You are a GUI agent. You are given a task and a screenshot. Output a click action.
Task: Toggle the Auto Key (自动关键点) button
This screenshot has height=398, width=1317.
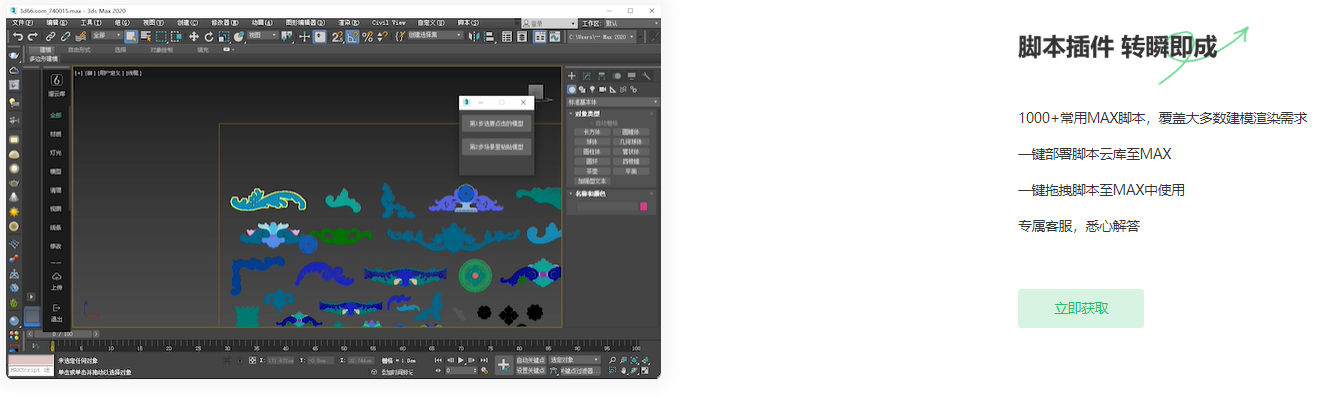(531, 359)
